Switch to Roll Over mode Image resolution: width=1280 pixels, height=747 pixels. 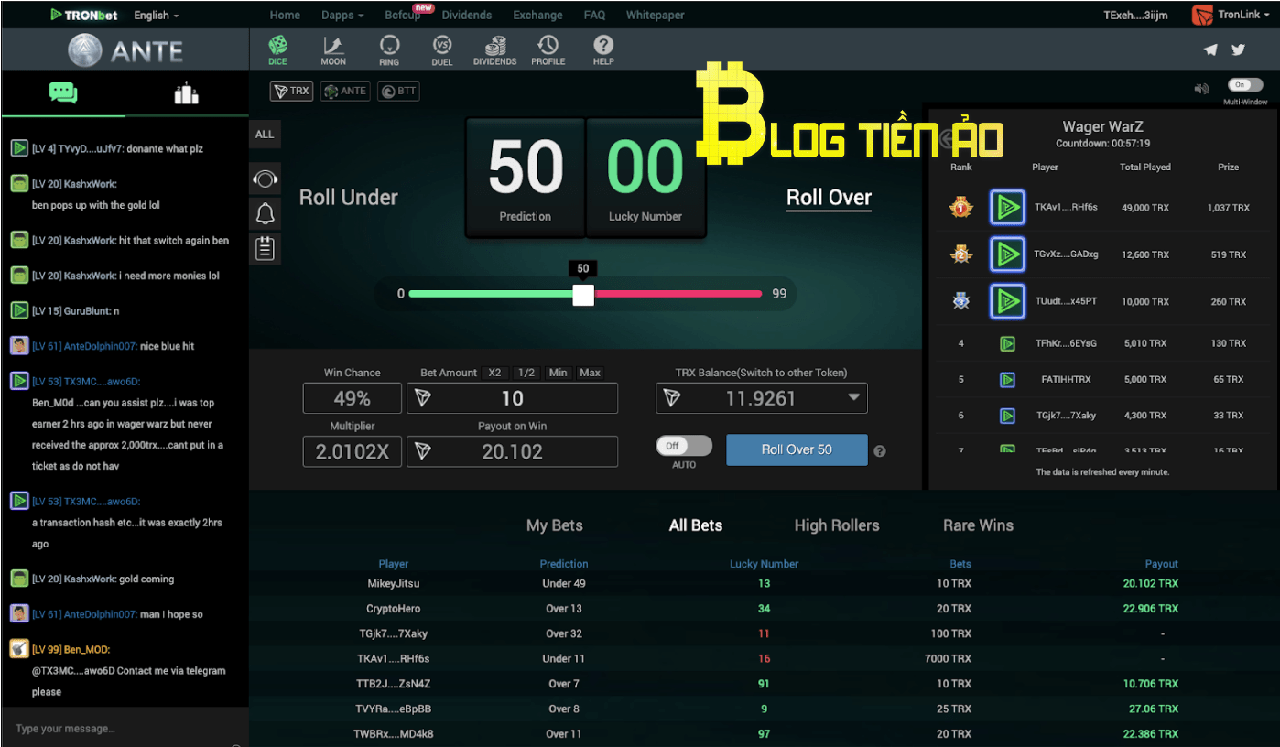coord(829,198)
